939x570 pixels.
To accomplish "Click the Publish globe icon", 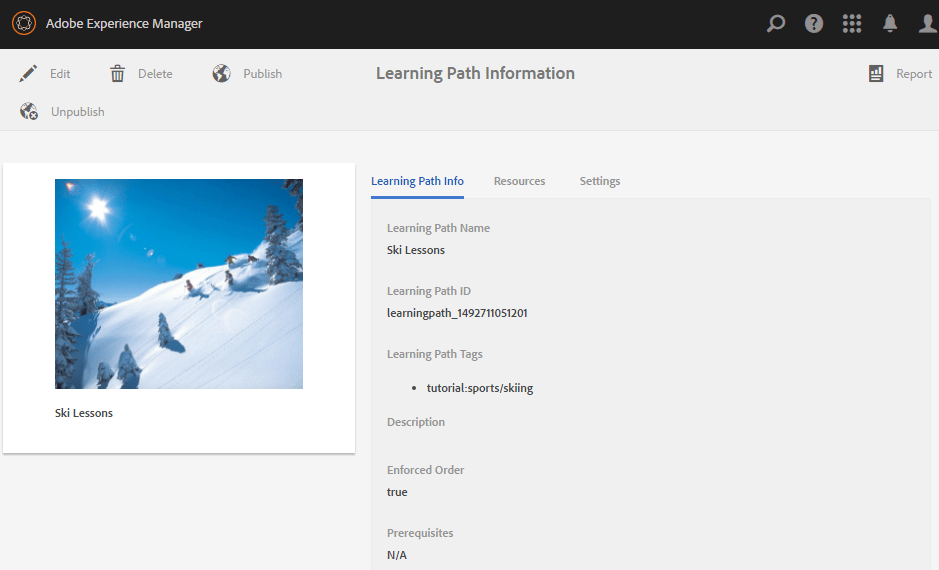I will pos(222,74).
